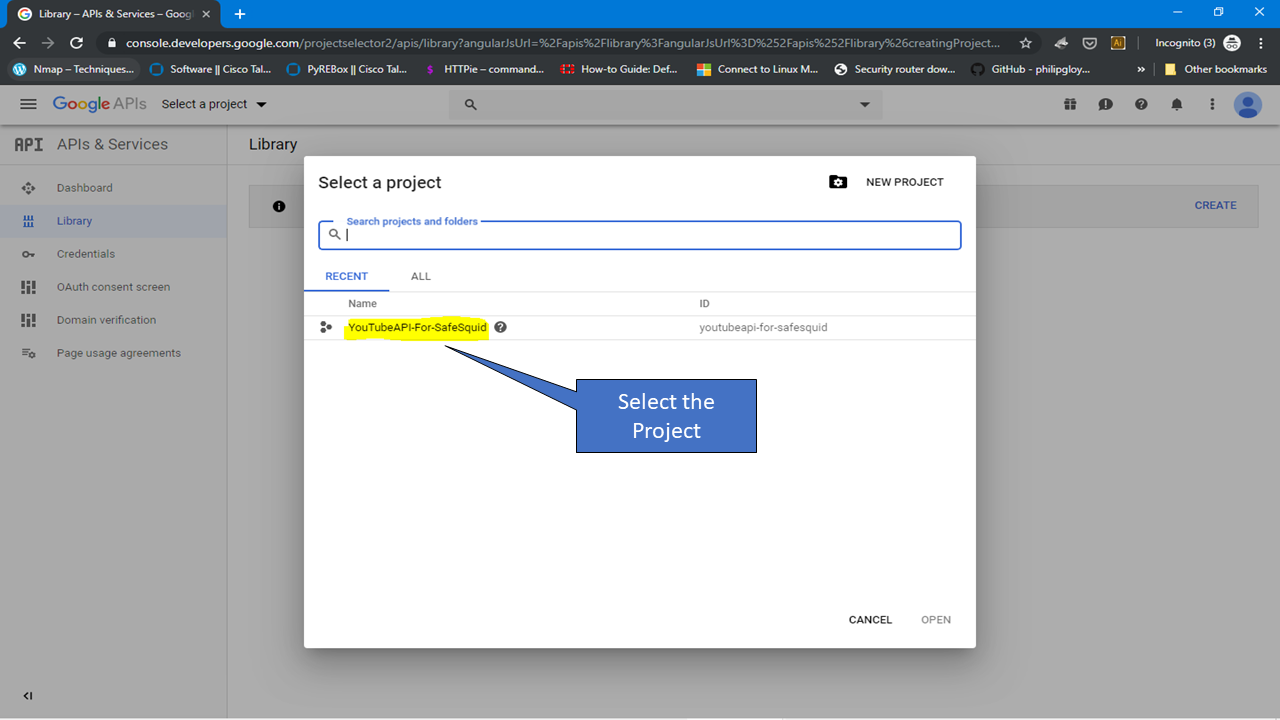Click the Google APIs logo
This screenshot has width=1280, height=720.
coord(100,104)
